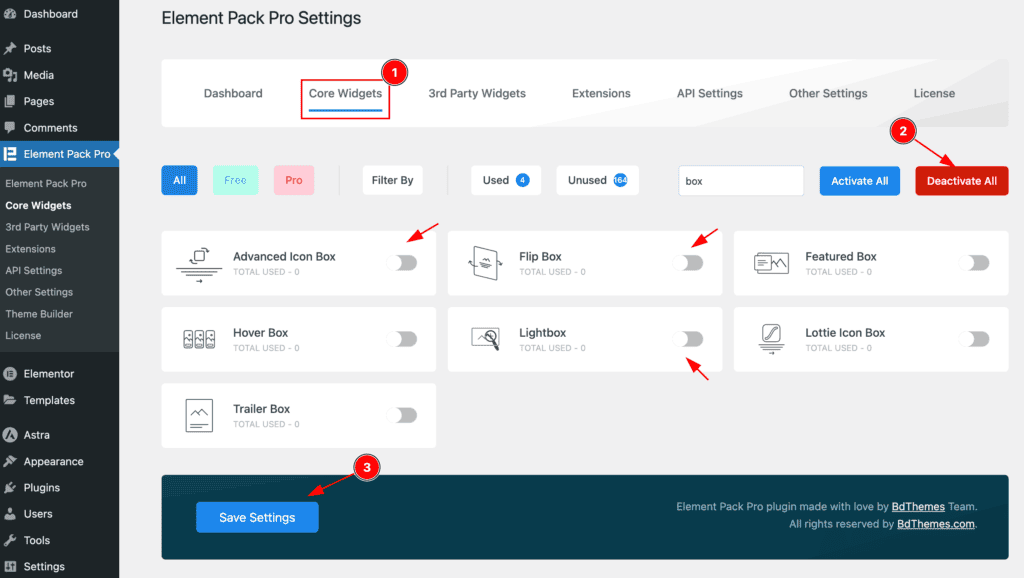Image resolution: width=1024 pixels, height=578 pixels.
Task: Open API Settings in the sidebar submenu
Action: 33,270
